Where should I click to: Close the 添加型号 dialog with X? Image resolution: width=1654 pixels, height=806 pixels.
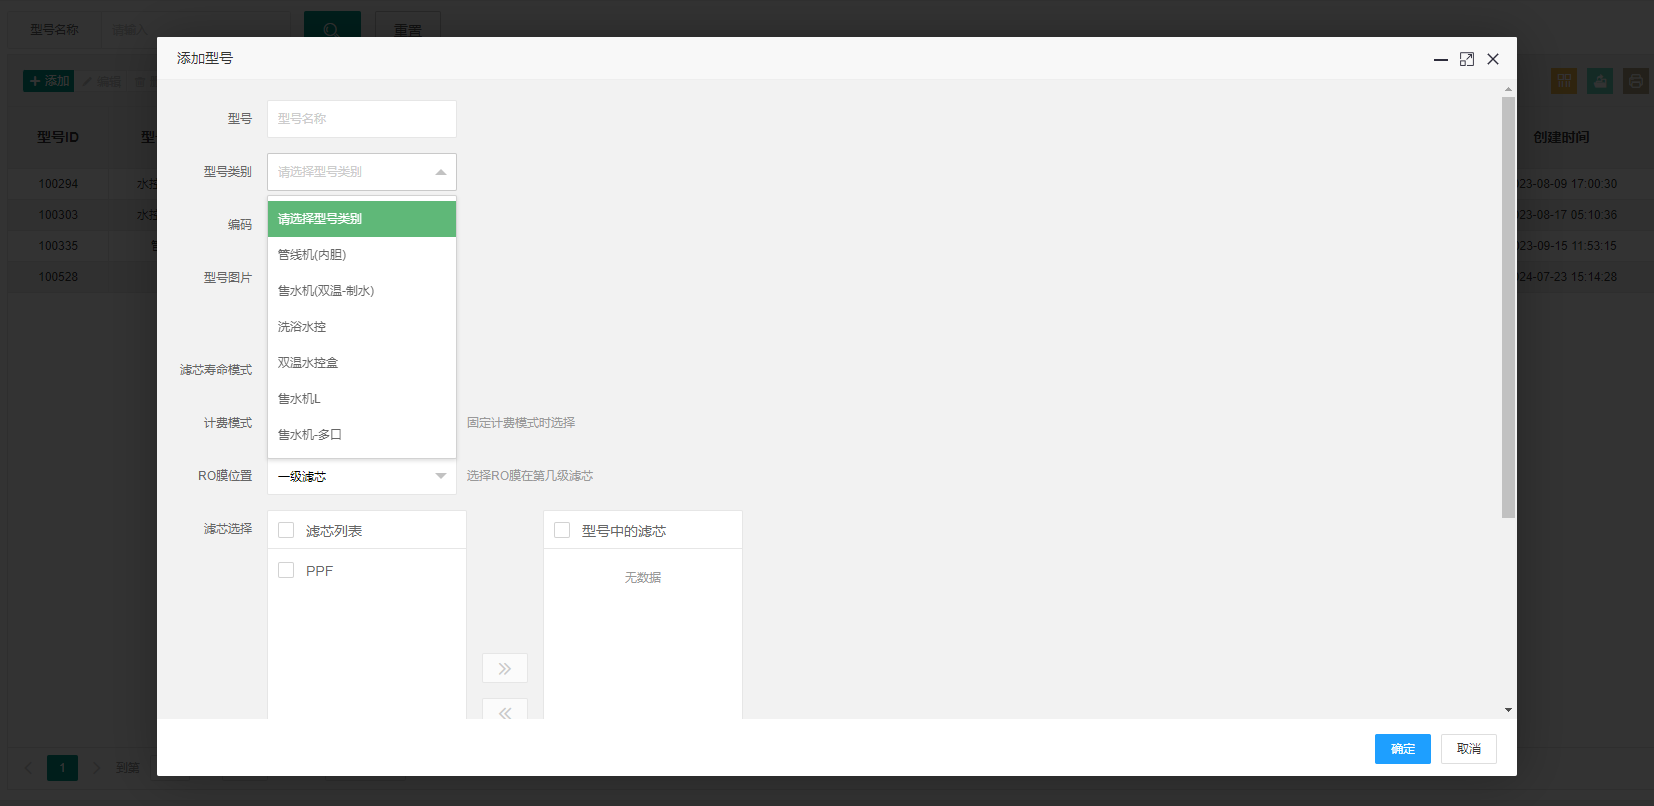(x=1493, y=59)
